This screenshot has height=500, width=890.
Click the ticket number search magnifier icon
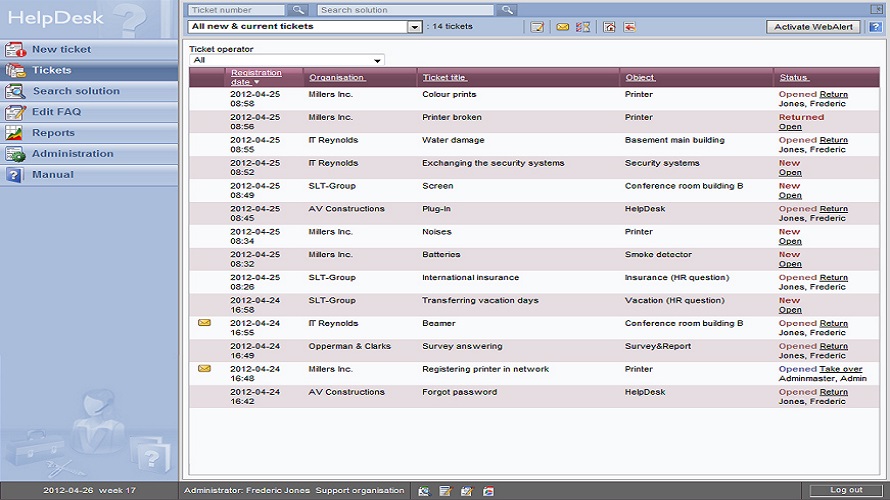297,10
